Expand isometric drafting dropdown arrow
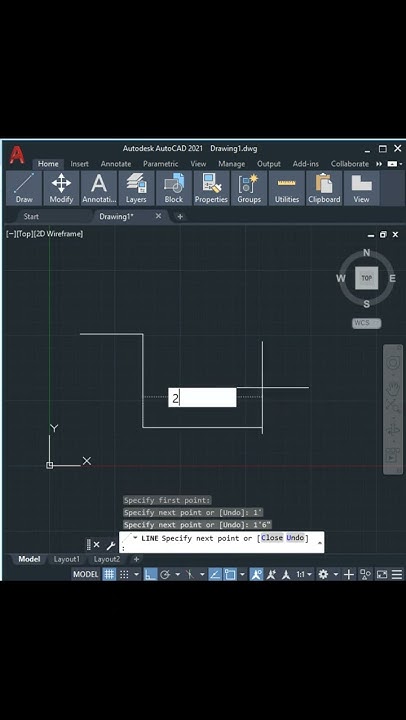Image resolution: width=406 pixels, height=720 pixels. pos(203,574)
